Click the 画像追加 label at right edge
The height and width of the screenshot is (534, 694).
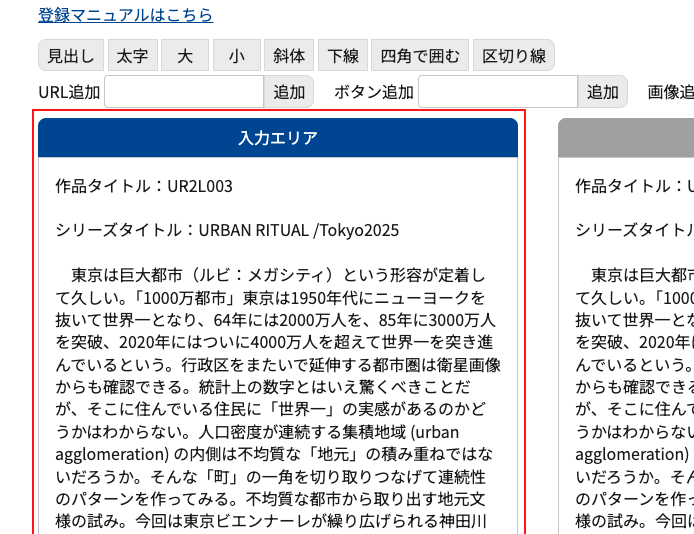click(x=670, y=92)
